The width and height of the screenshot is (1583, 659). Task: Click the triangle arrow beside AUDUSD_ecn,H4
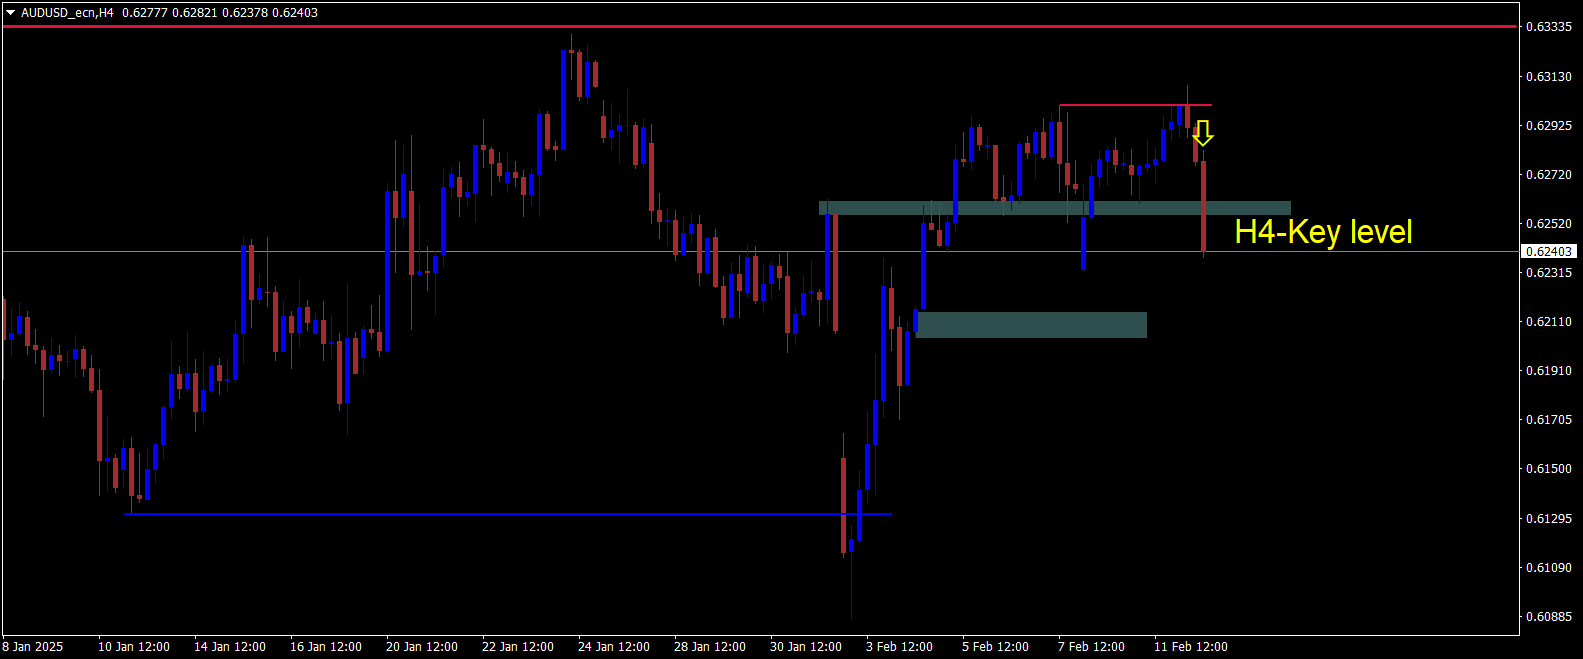[10, 13]
